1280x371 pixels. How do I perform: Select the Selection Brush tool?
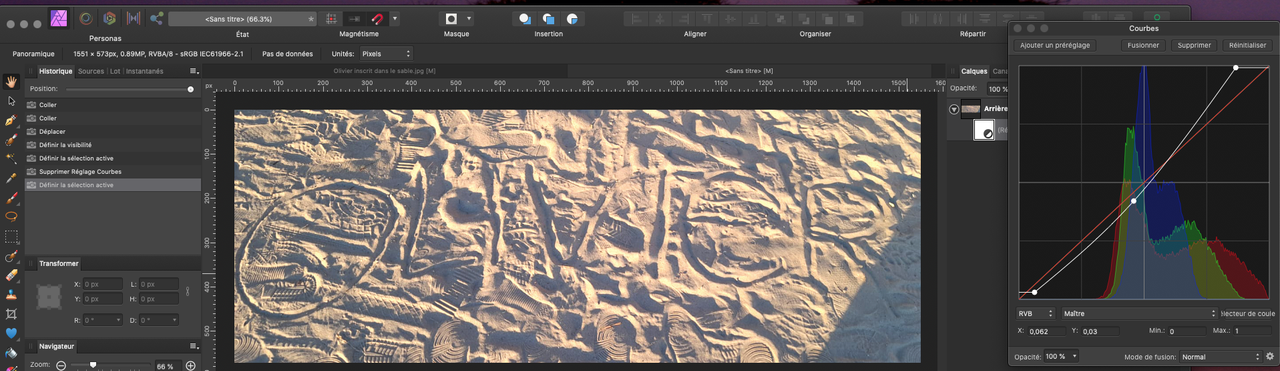[11, 139]
